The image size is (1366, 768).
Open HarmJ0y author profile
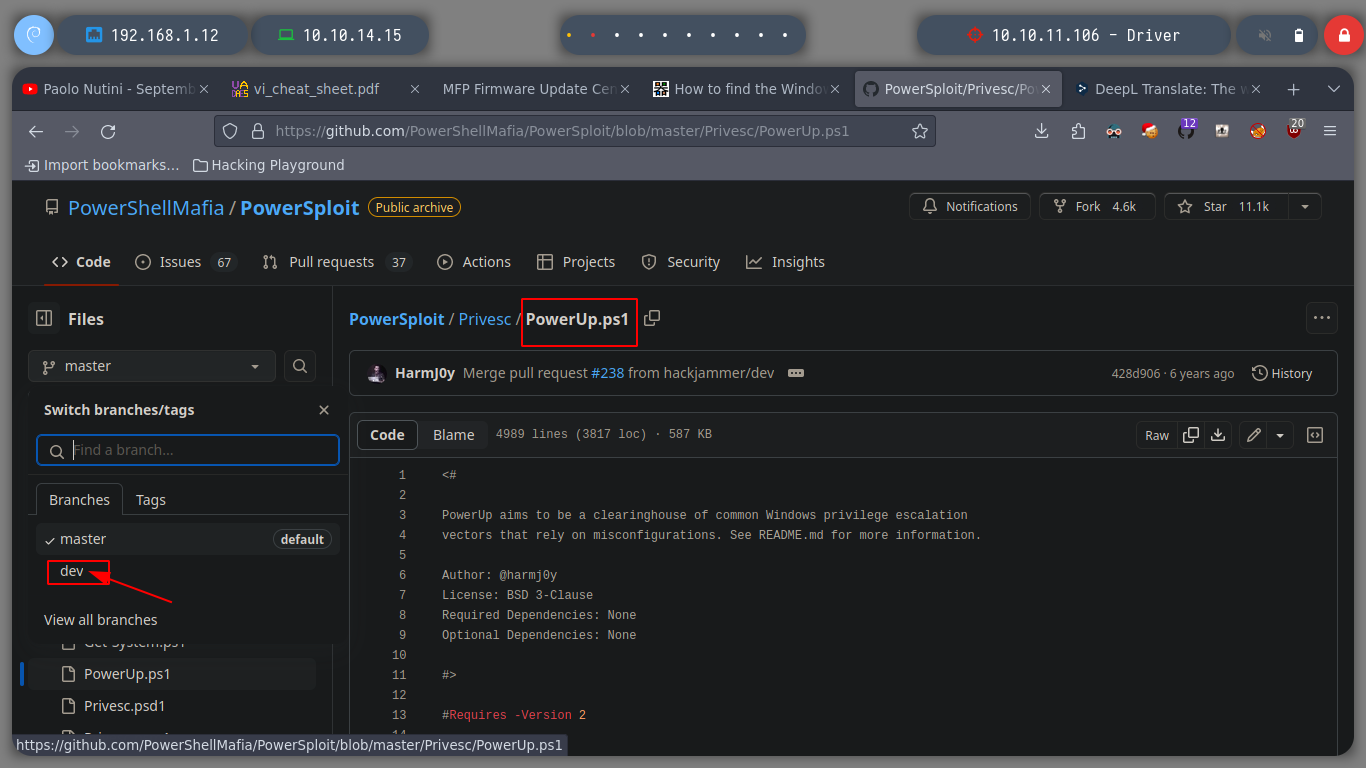[x=425, y=373]
